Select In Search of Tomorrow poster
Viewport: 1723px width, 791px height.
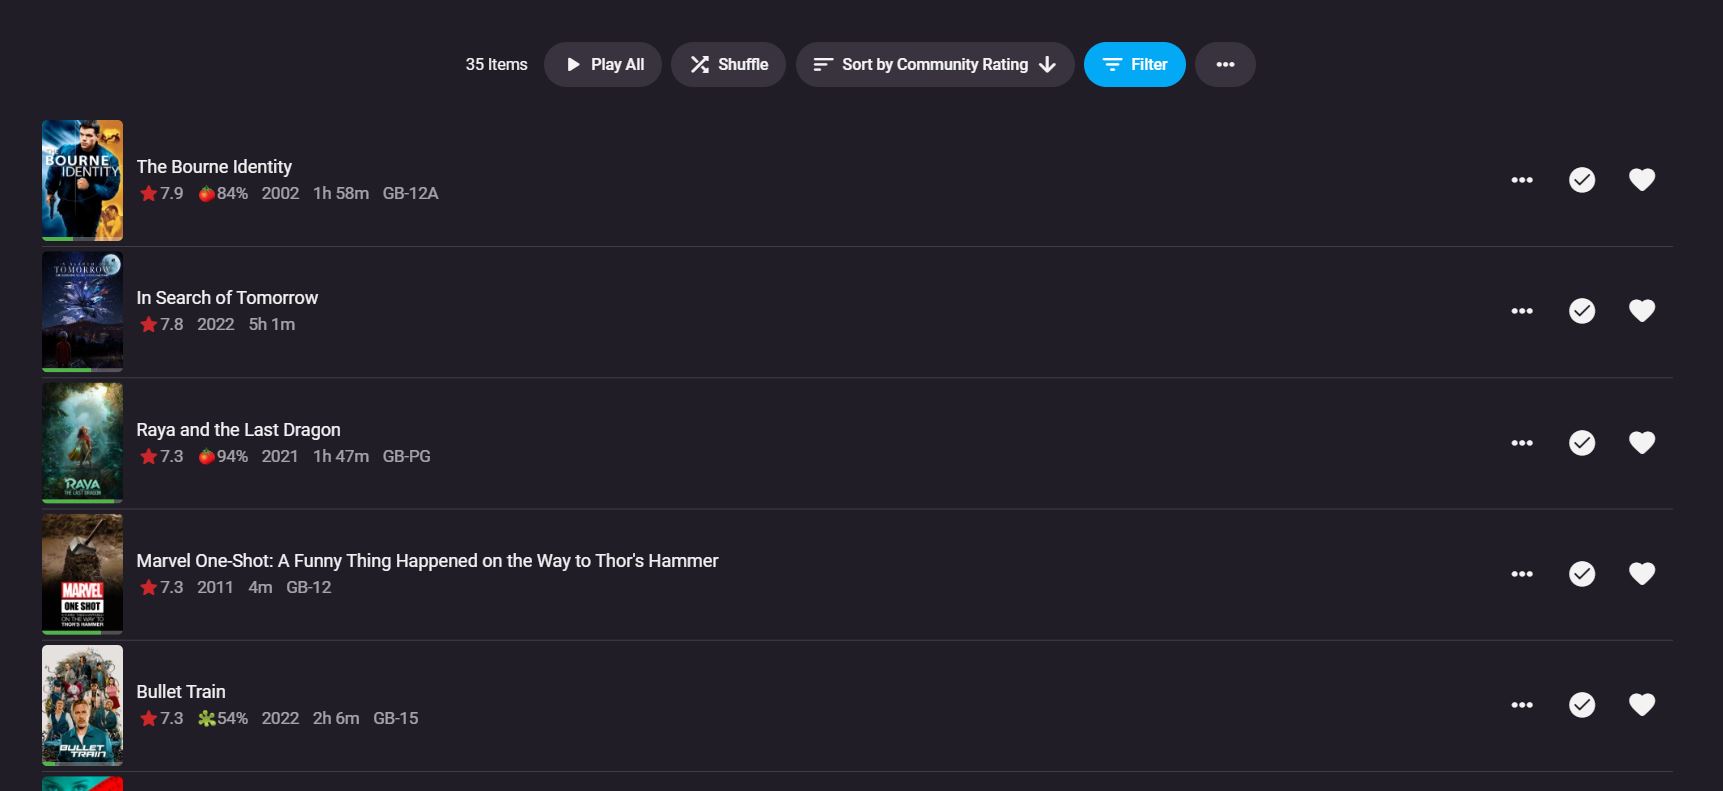(82, 311)
